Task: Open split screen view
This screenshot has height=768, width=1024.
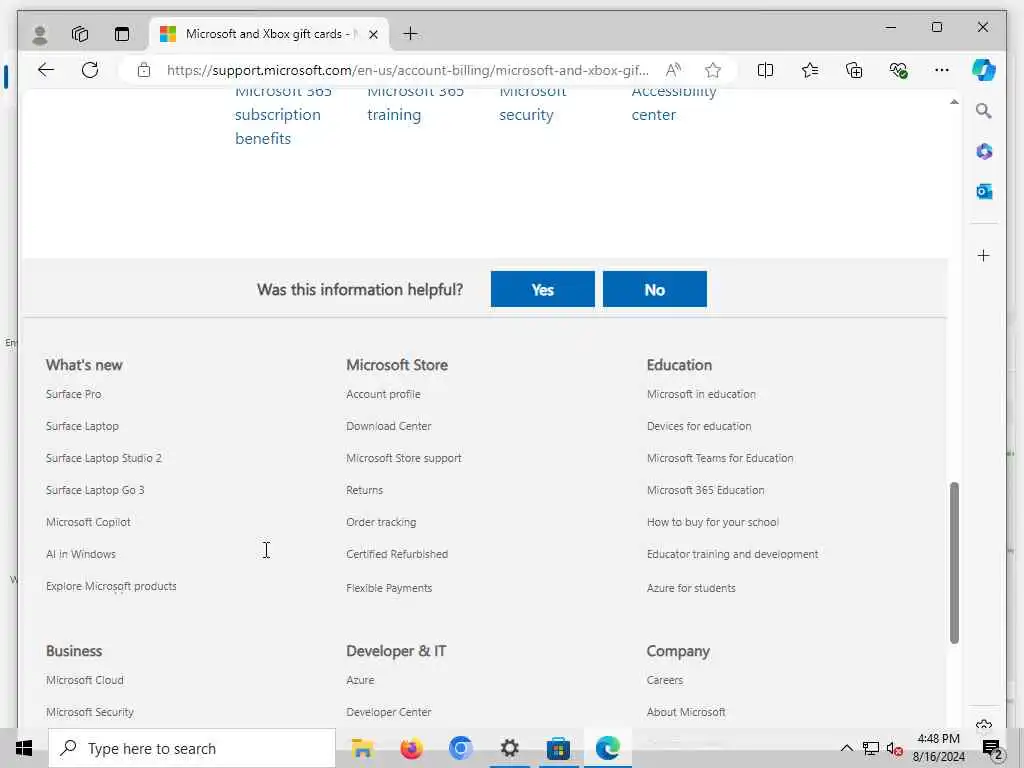Action: [765, 70]
